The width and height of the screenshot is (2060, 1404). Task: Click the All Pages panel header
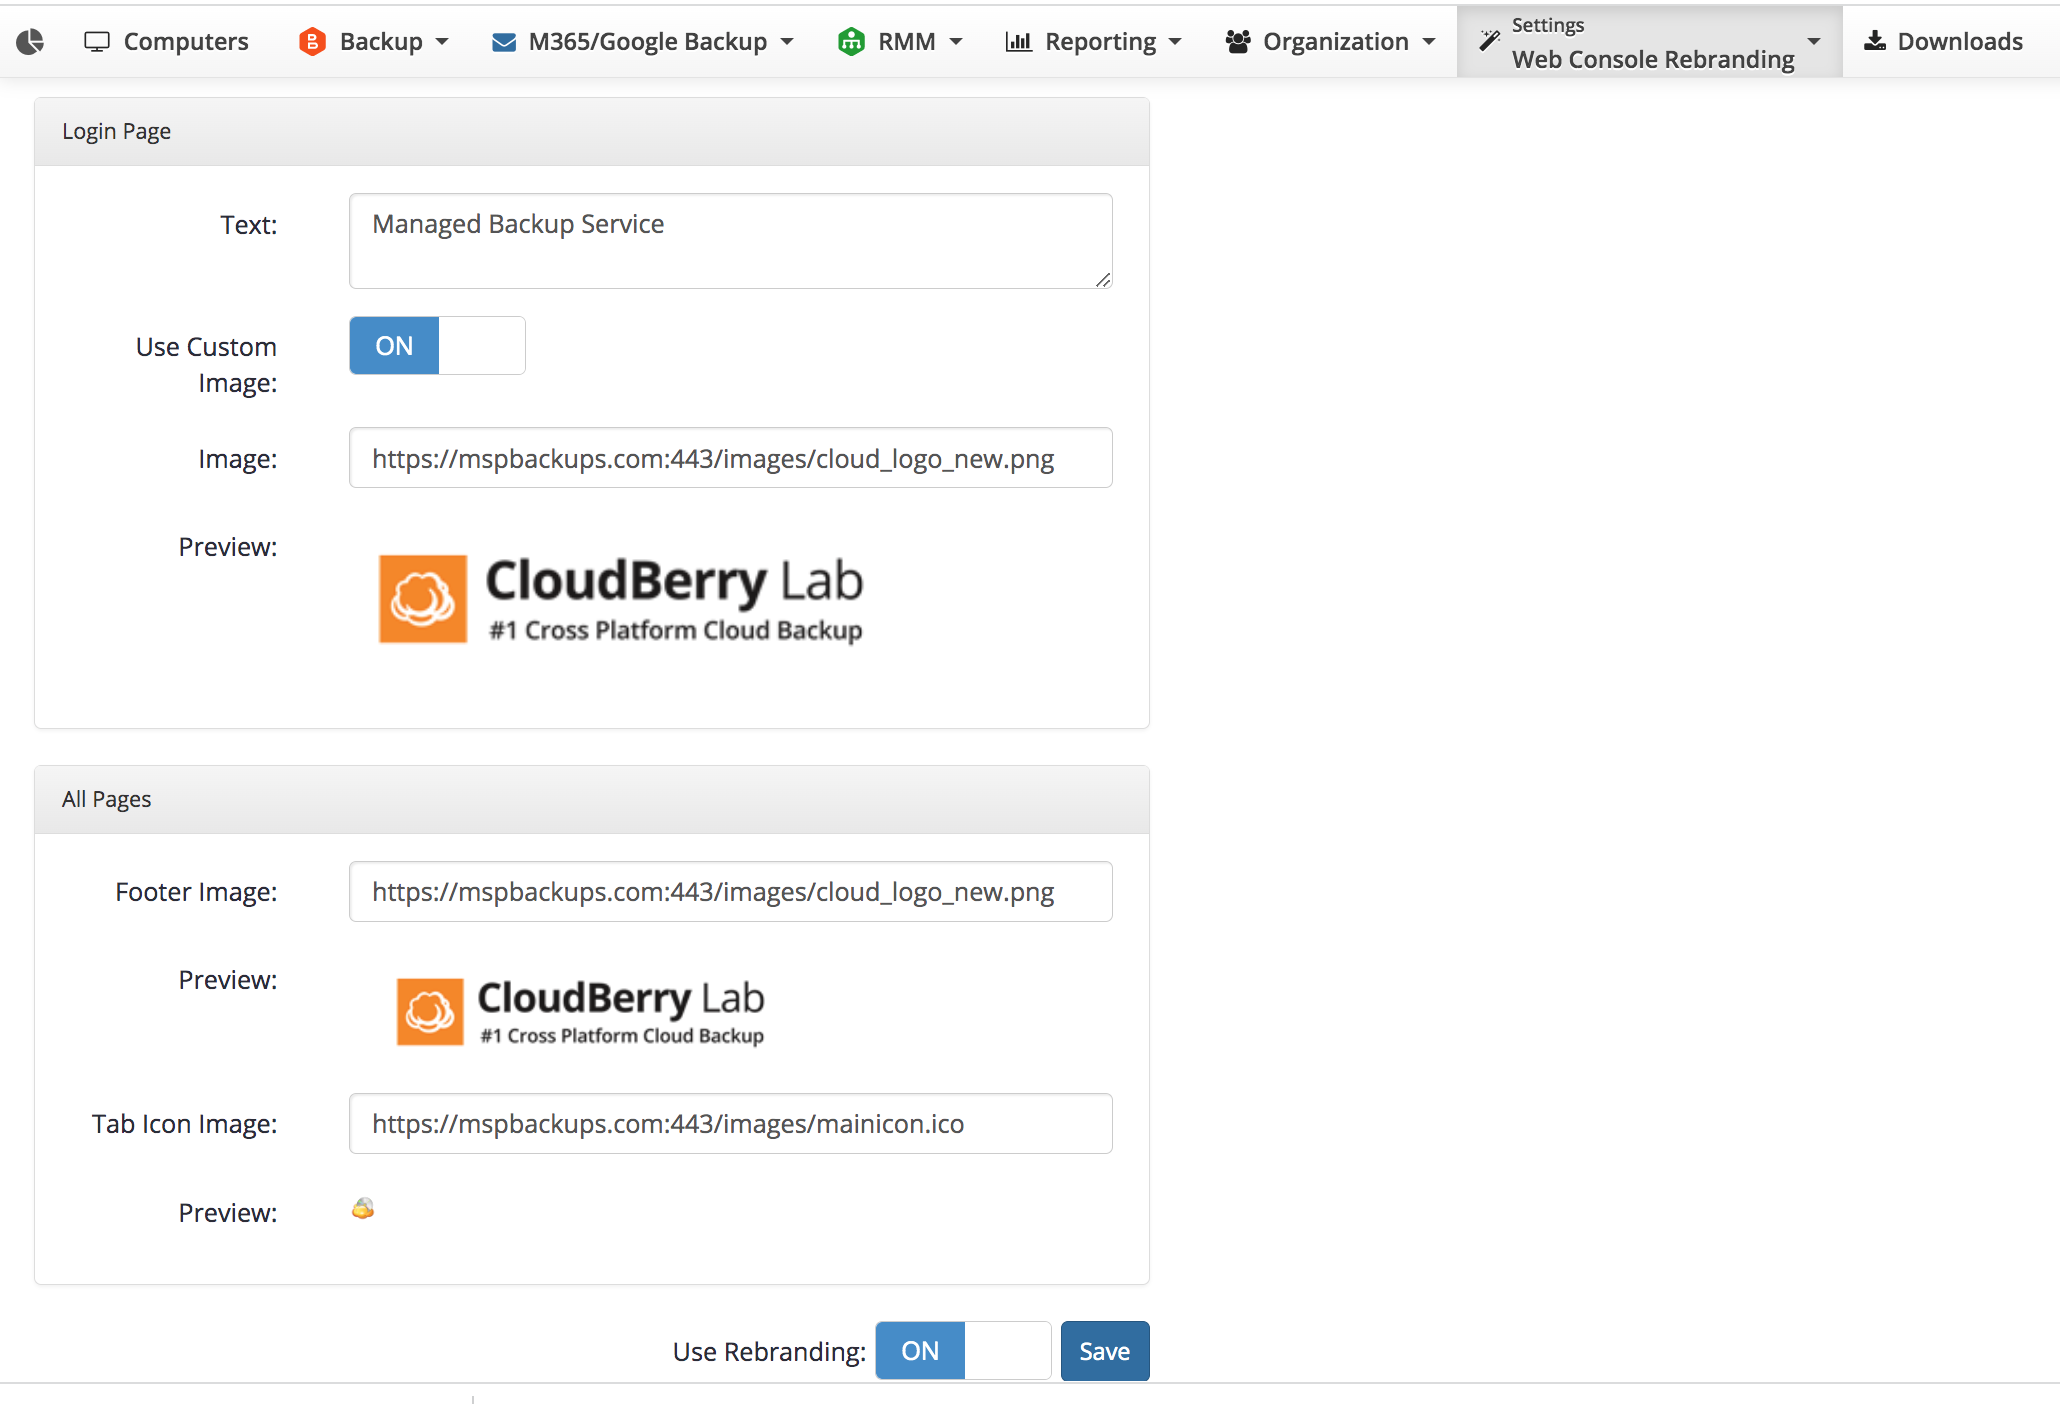click(x=592, y=799)
